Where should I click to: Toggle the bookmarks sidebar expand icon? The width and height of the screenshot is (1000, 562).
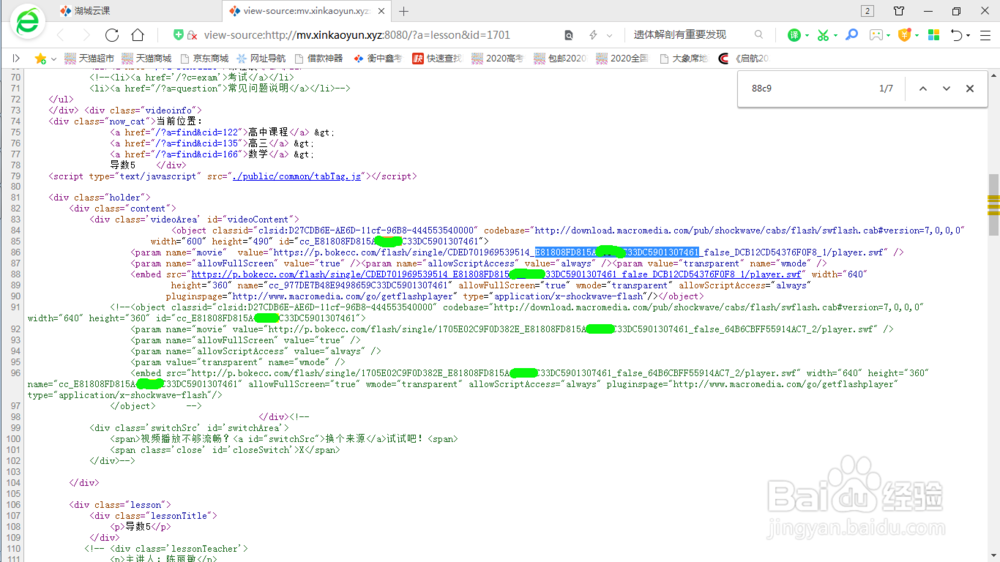pos(16,58)
